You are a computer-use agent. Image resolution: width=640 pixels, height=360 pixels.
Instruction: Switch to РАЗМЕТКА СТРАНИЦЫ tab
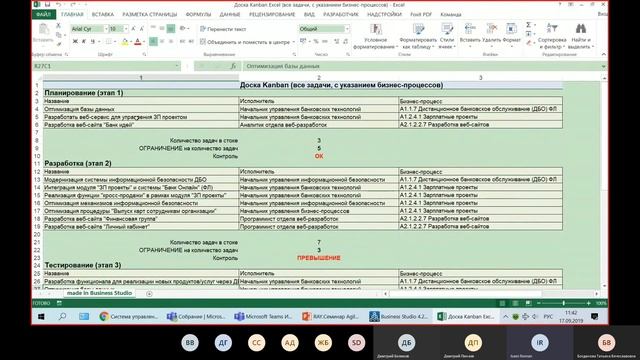coord(150,15)
